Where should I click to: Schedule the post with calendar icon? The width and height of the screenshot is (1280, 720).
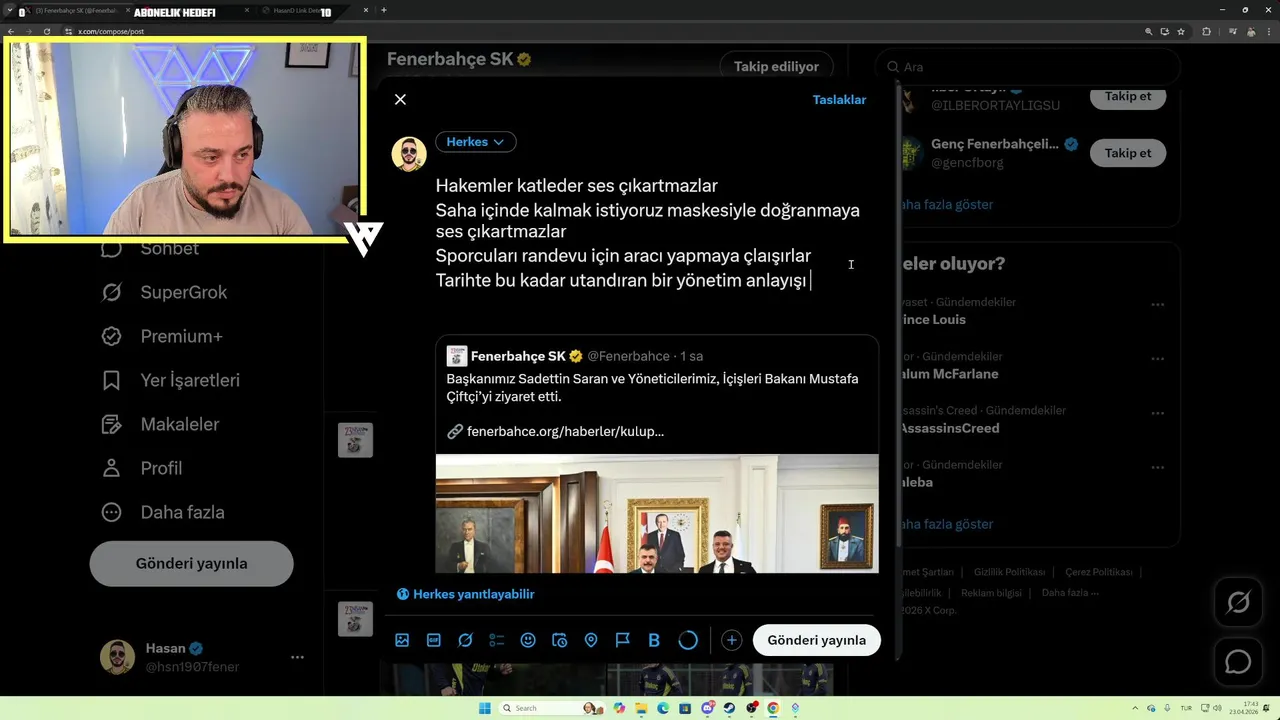click(x=560, y=640)
